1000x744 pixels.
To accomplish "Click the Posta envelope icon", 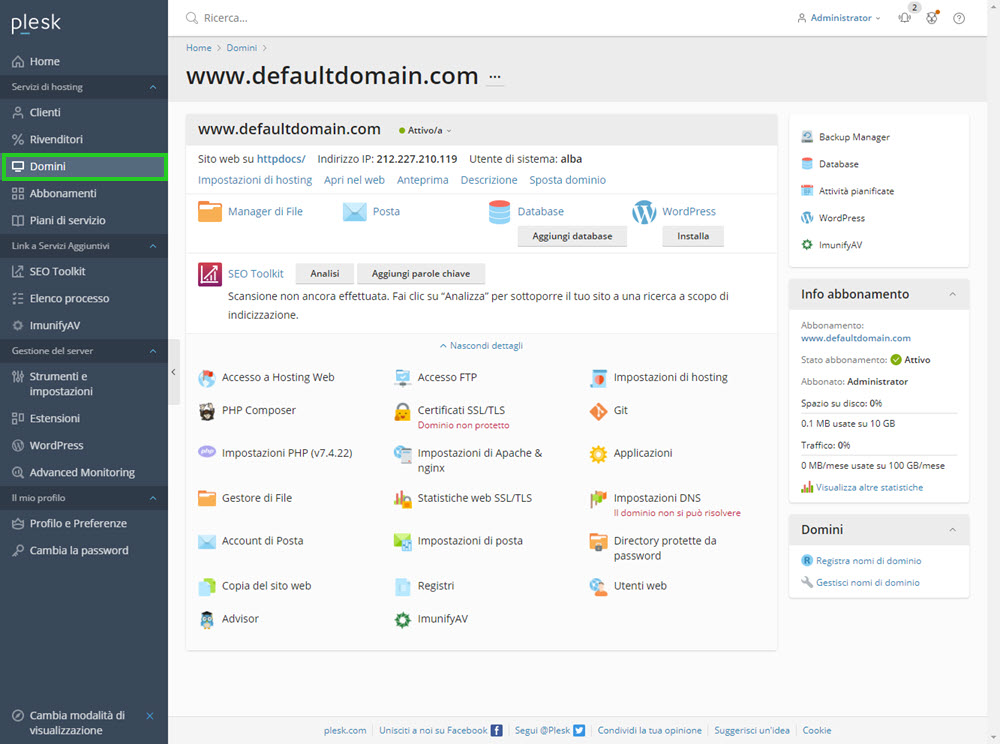I will click(x=355, y=212).
